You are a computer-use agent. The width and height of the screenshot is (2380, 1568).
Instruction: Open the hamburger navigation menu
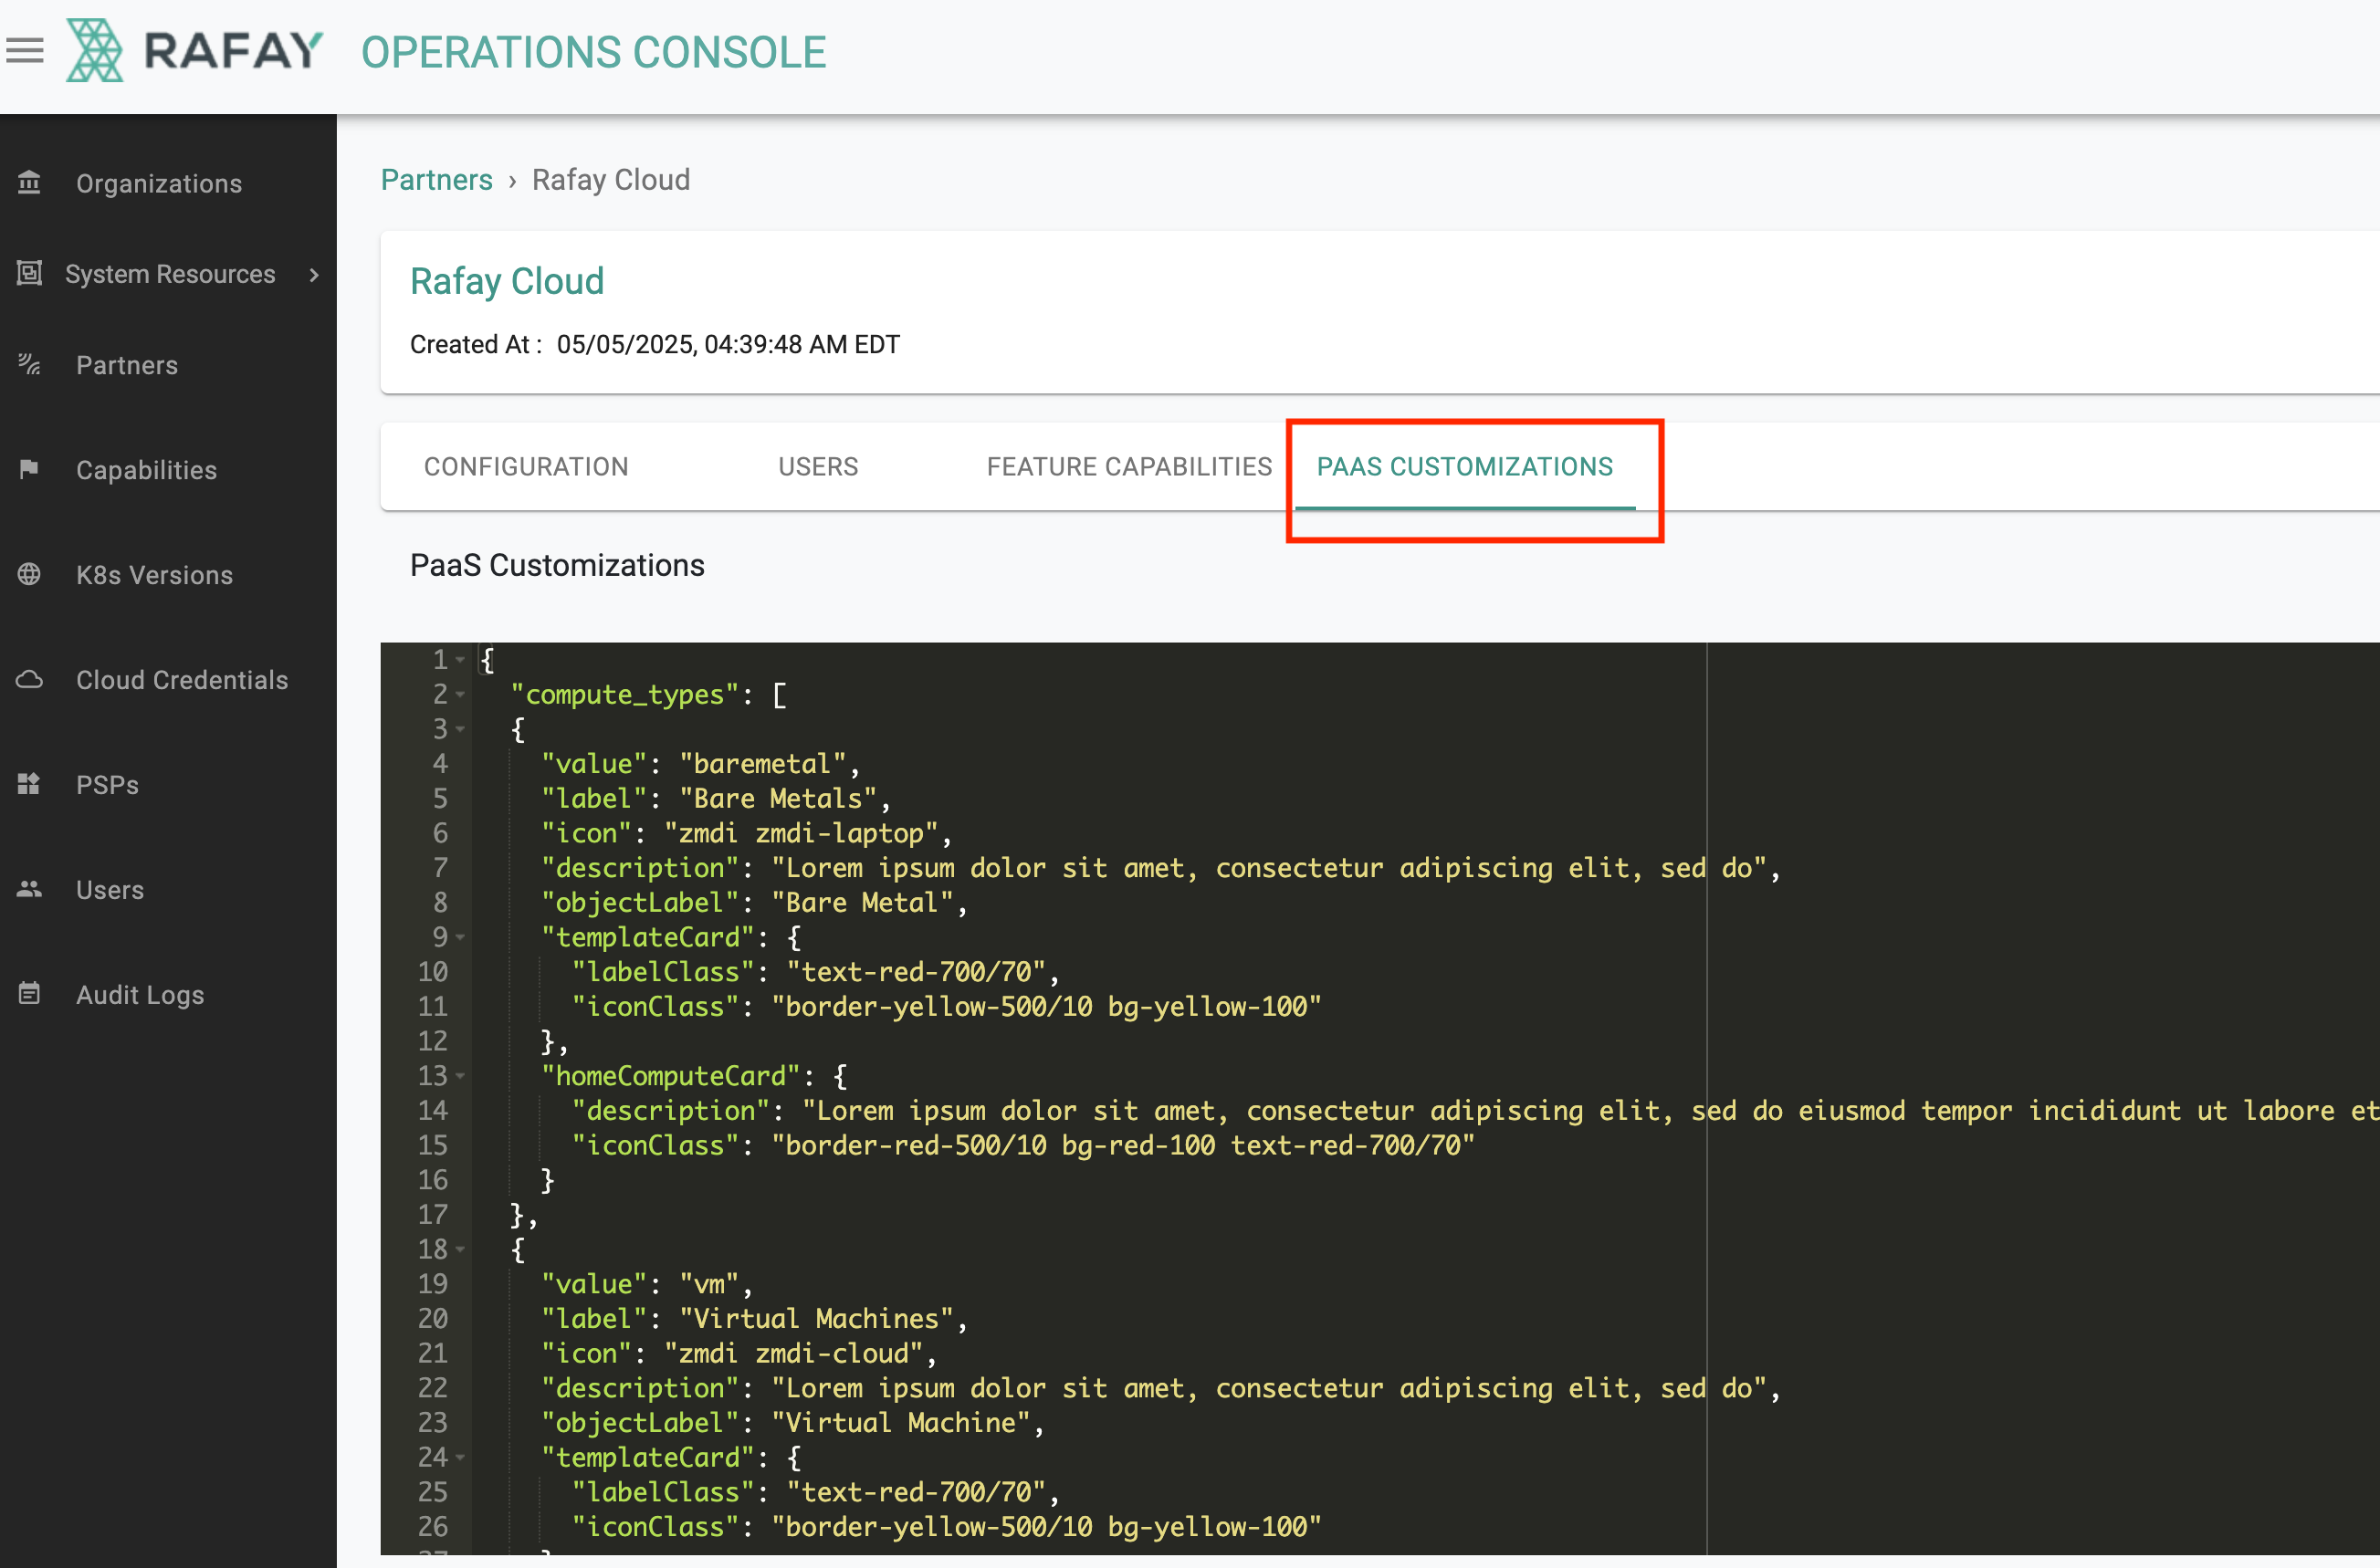click(25, 50)
